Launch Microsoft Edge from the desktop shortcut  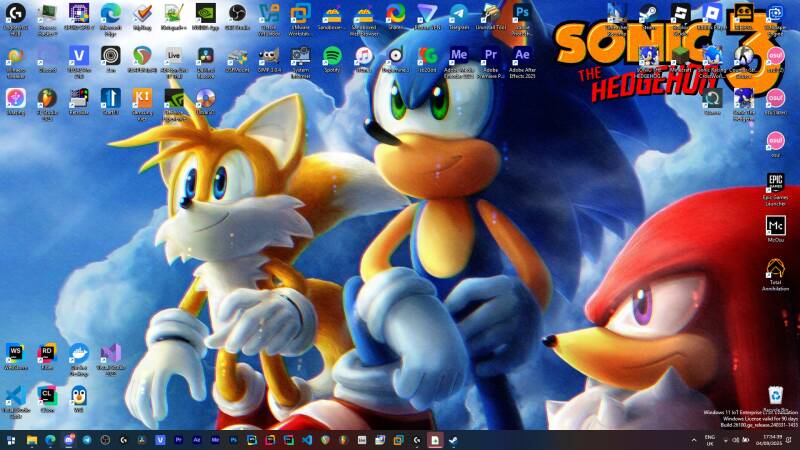110,14
